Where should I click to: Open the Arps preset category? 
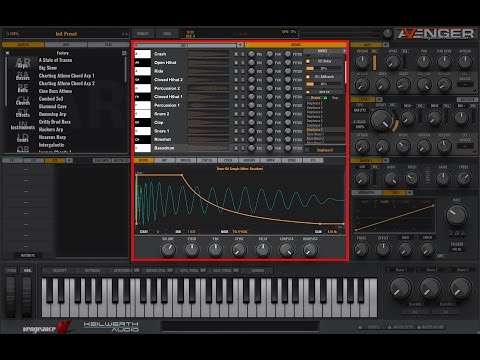point(23,63)
